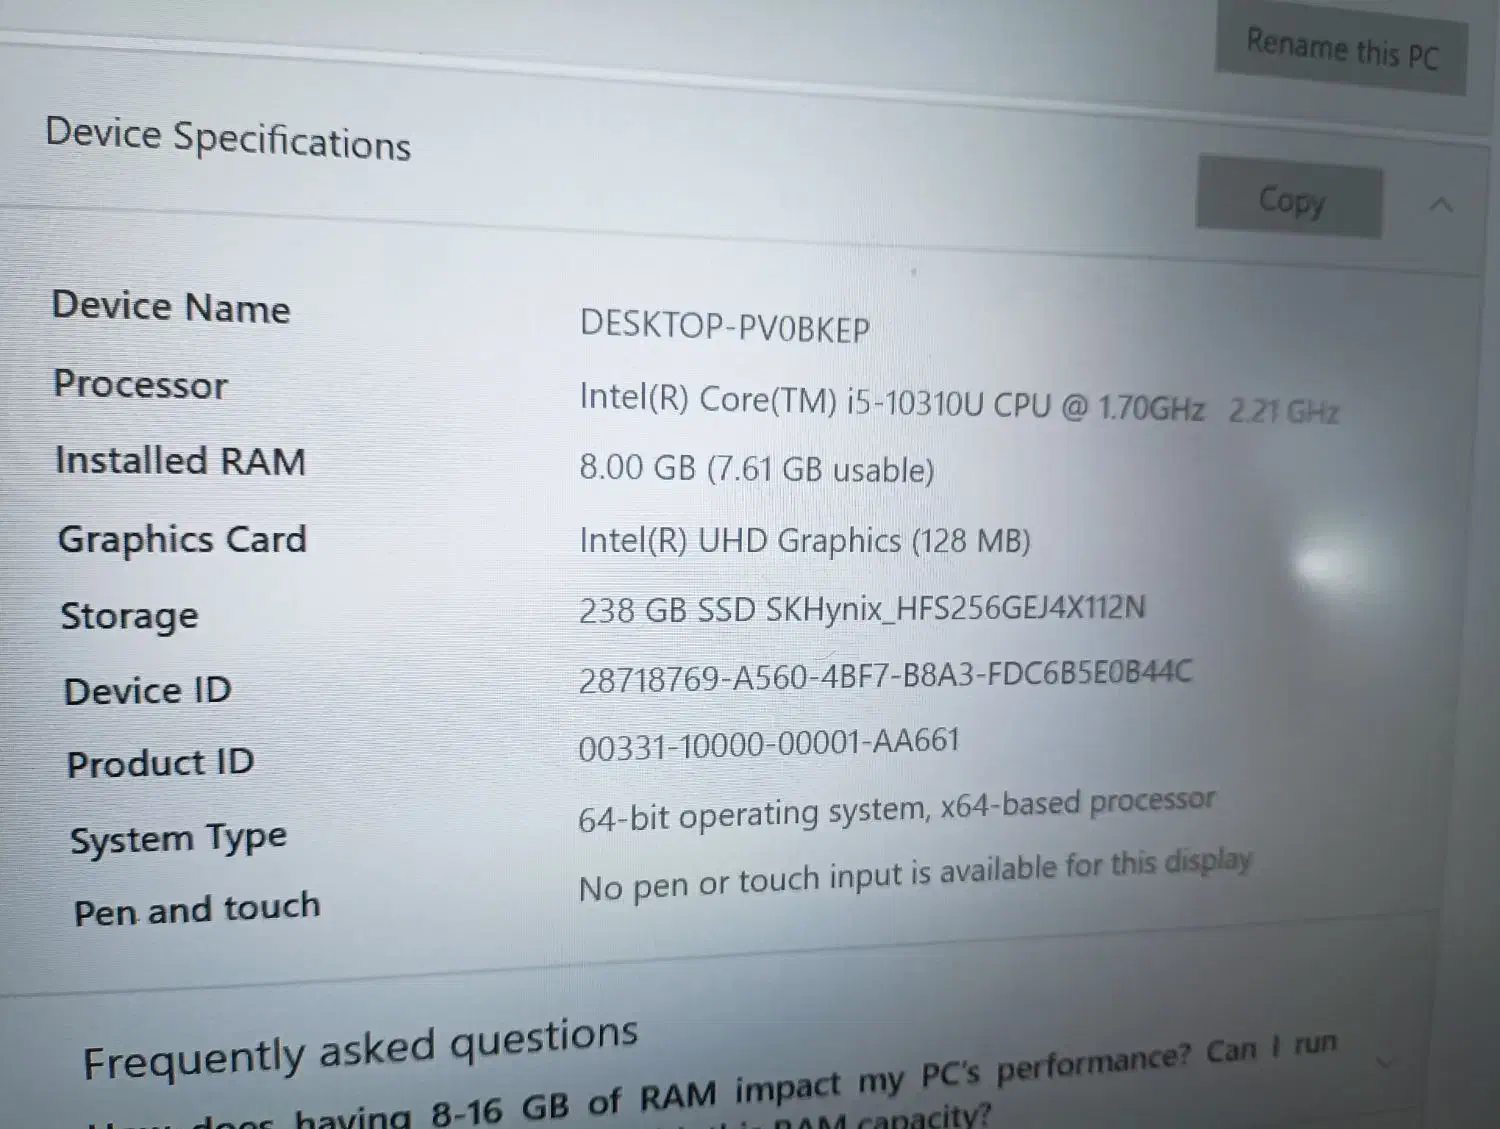Click the System Type label
This screenshot has width=1500, height=1129.
tap(178, 838)
